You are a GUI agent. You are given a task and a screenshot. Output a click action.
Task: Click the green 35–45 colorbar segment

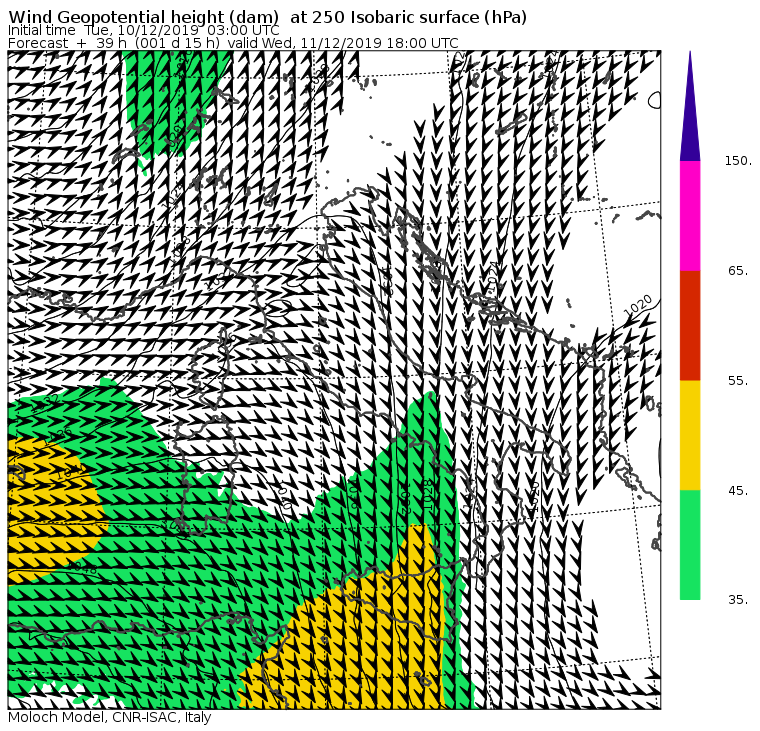click(x=690, y=545)
